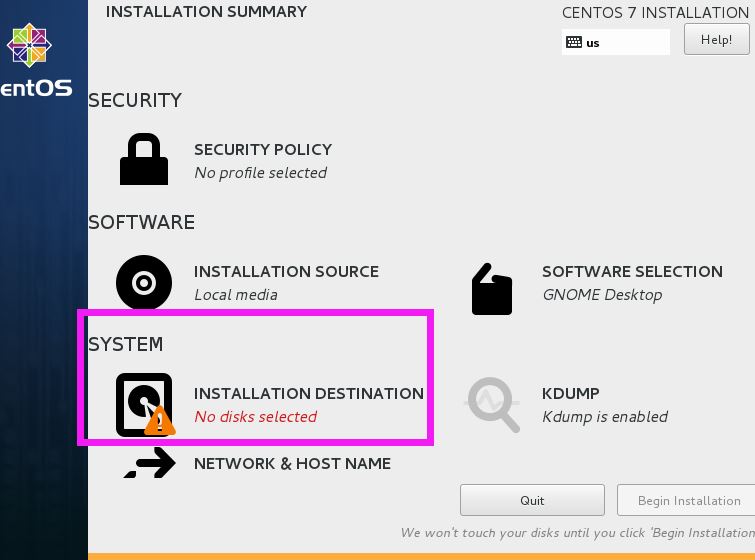Click the orange warning triangle on disk
Image resolution: width=755 pixels, height=560 pixels.
tap(159, 422)
